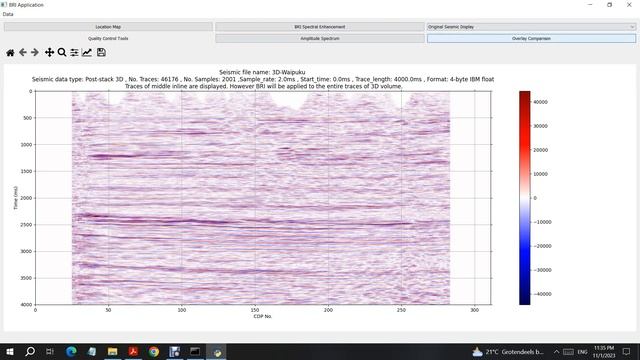The image size is (640, 360).
Task: Click the ENG language indicator
Action: (x=582, y=351)
